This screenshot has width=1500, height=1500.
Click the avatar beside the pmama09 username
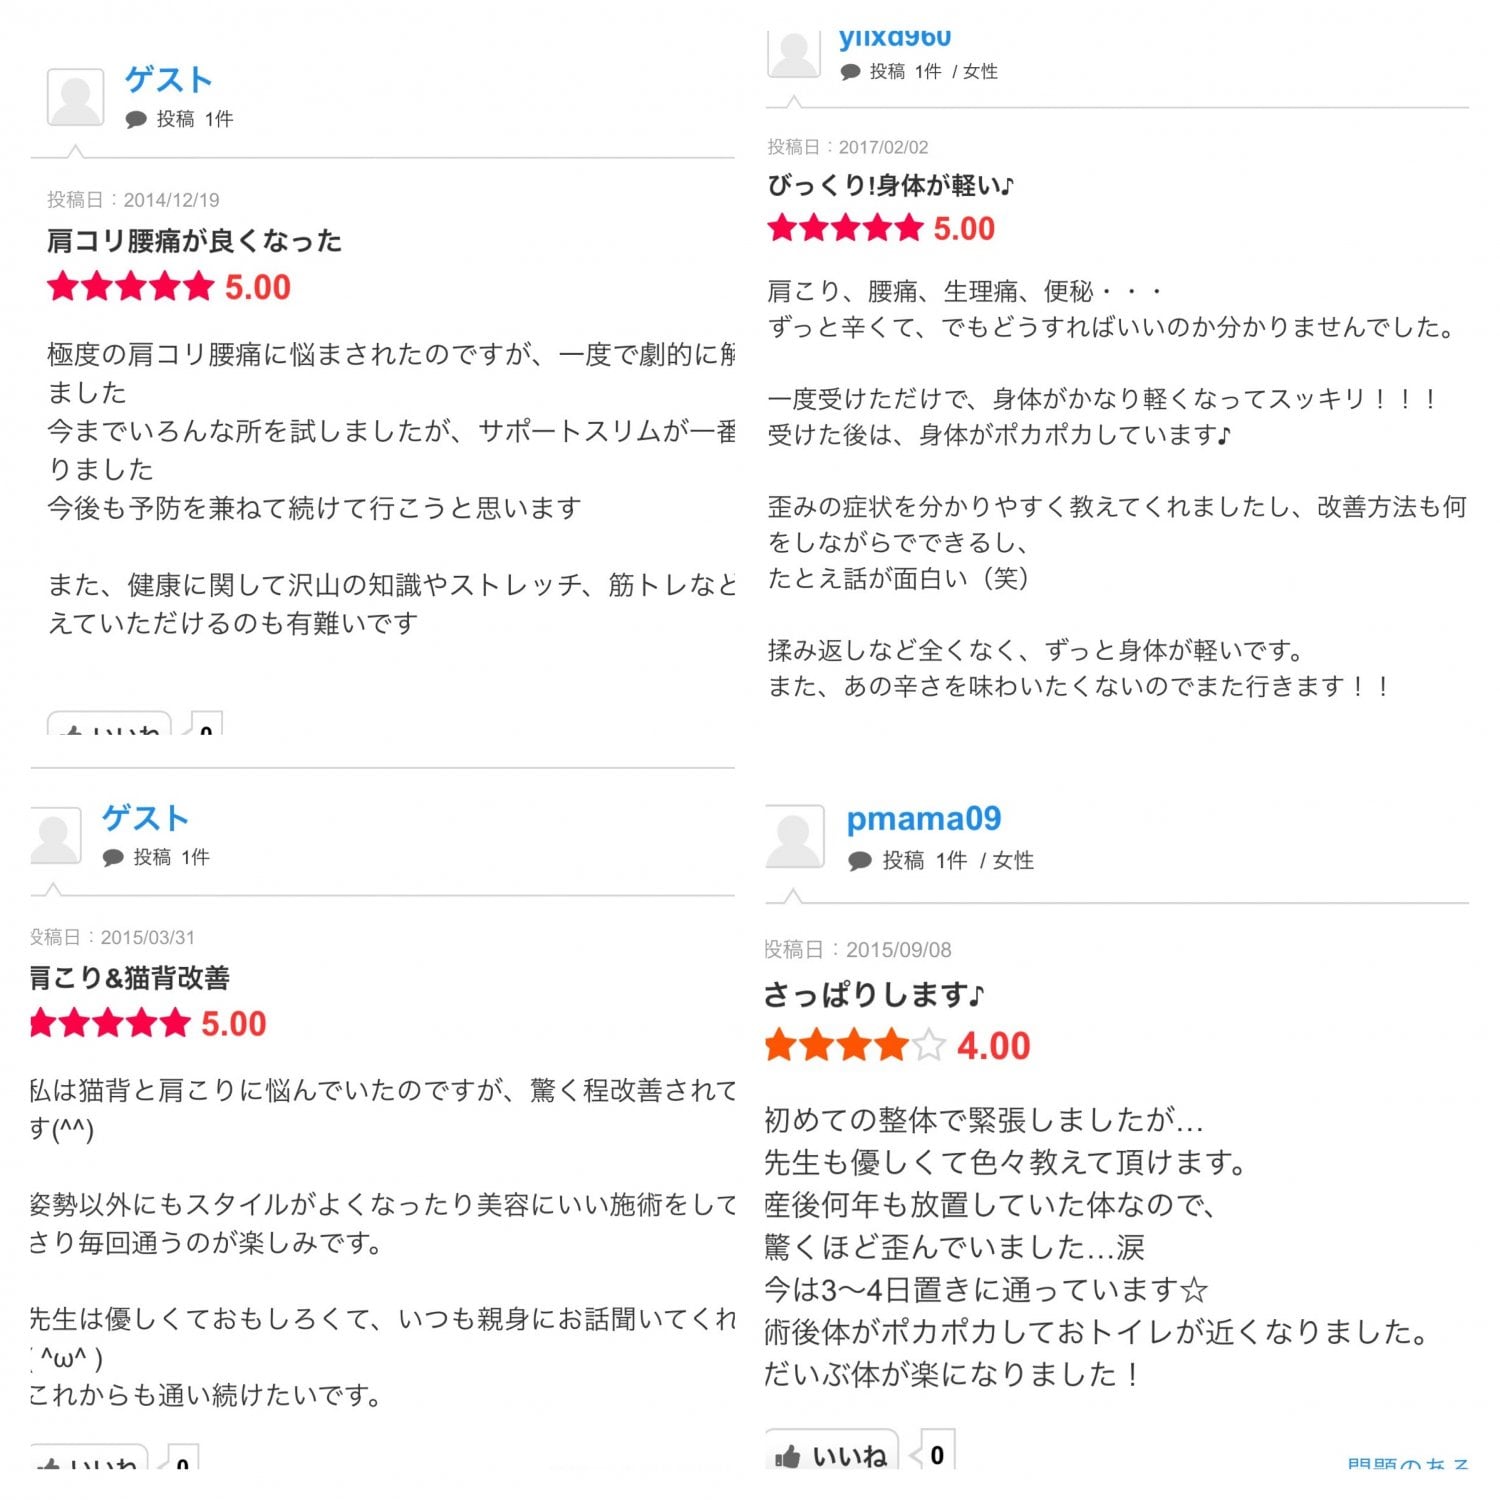point(795,836)
